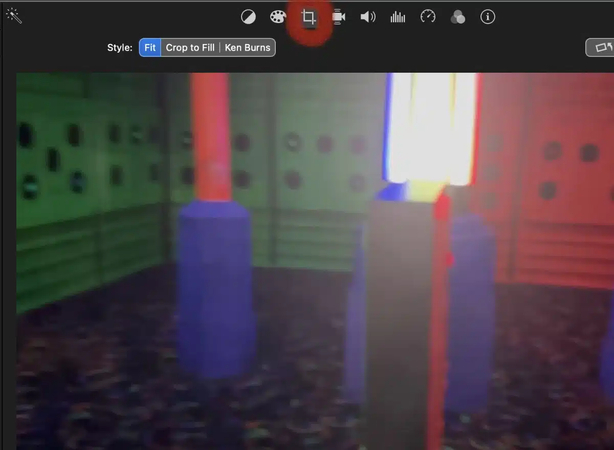Click the video preview frame
This screenshot has width=614, height=450.
pyautogui.click(x=315, y=261)
